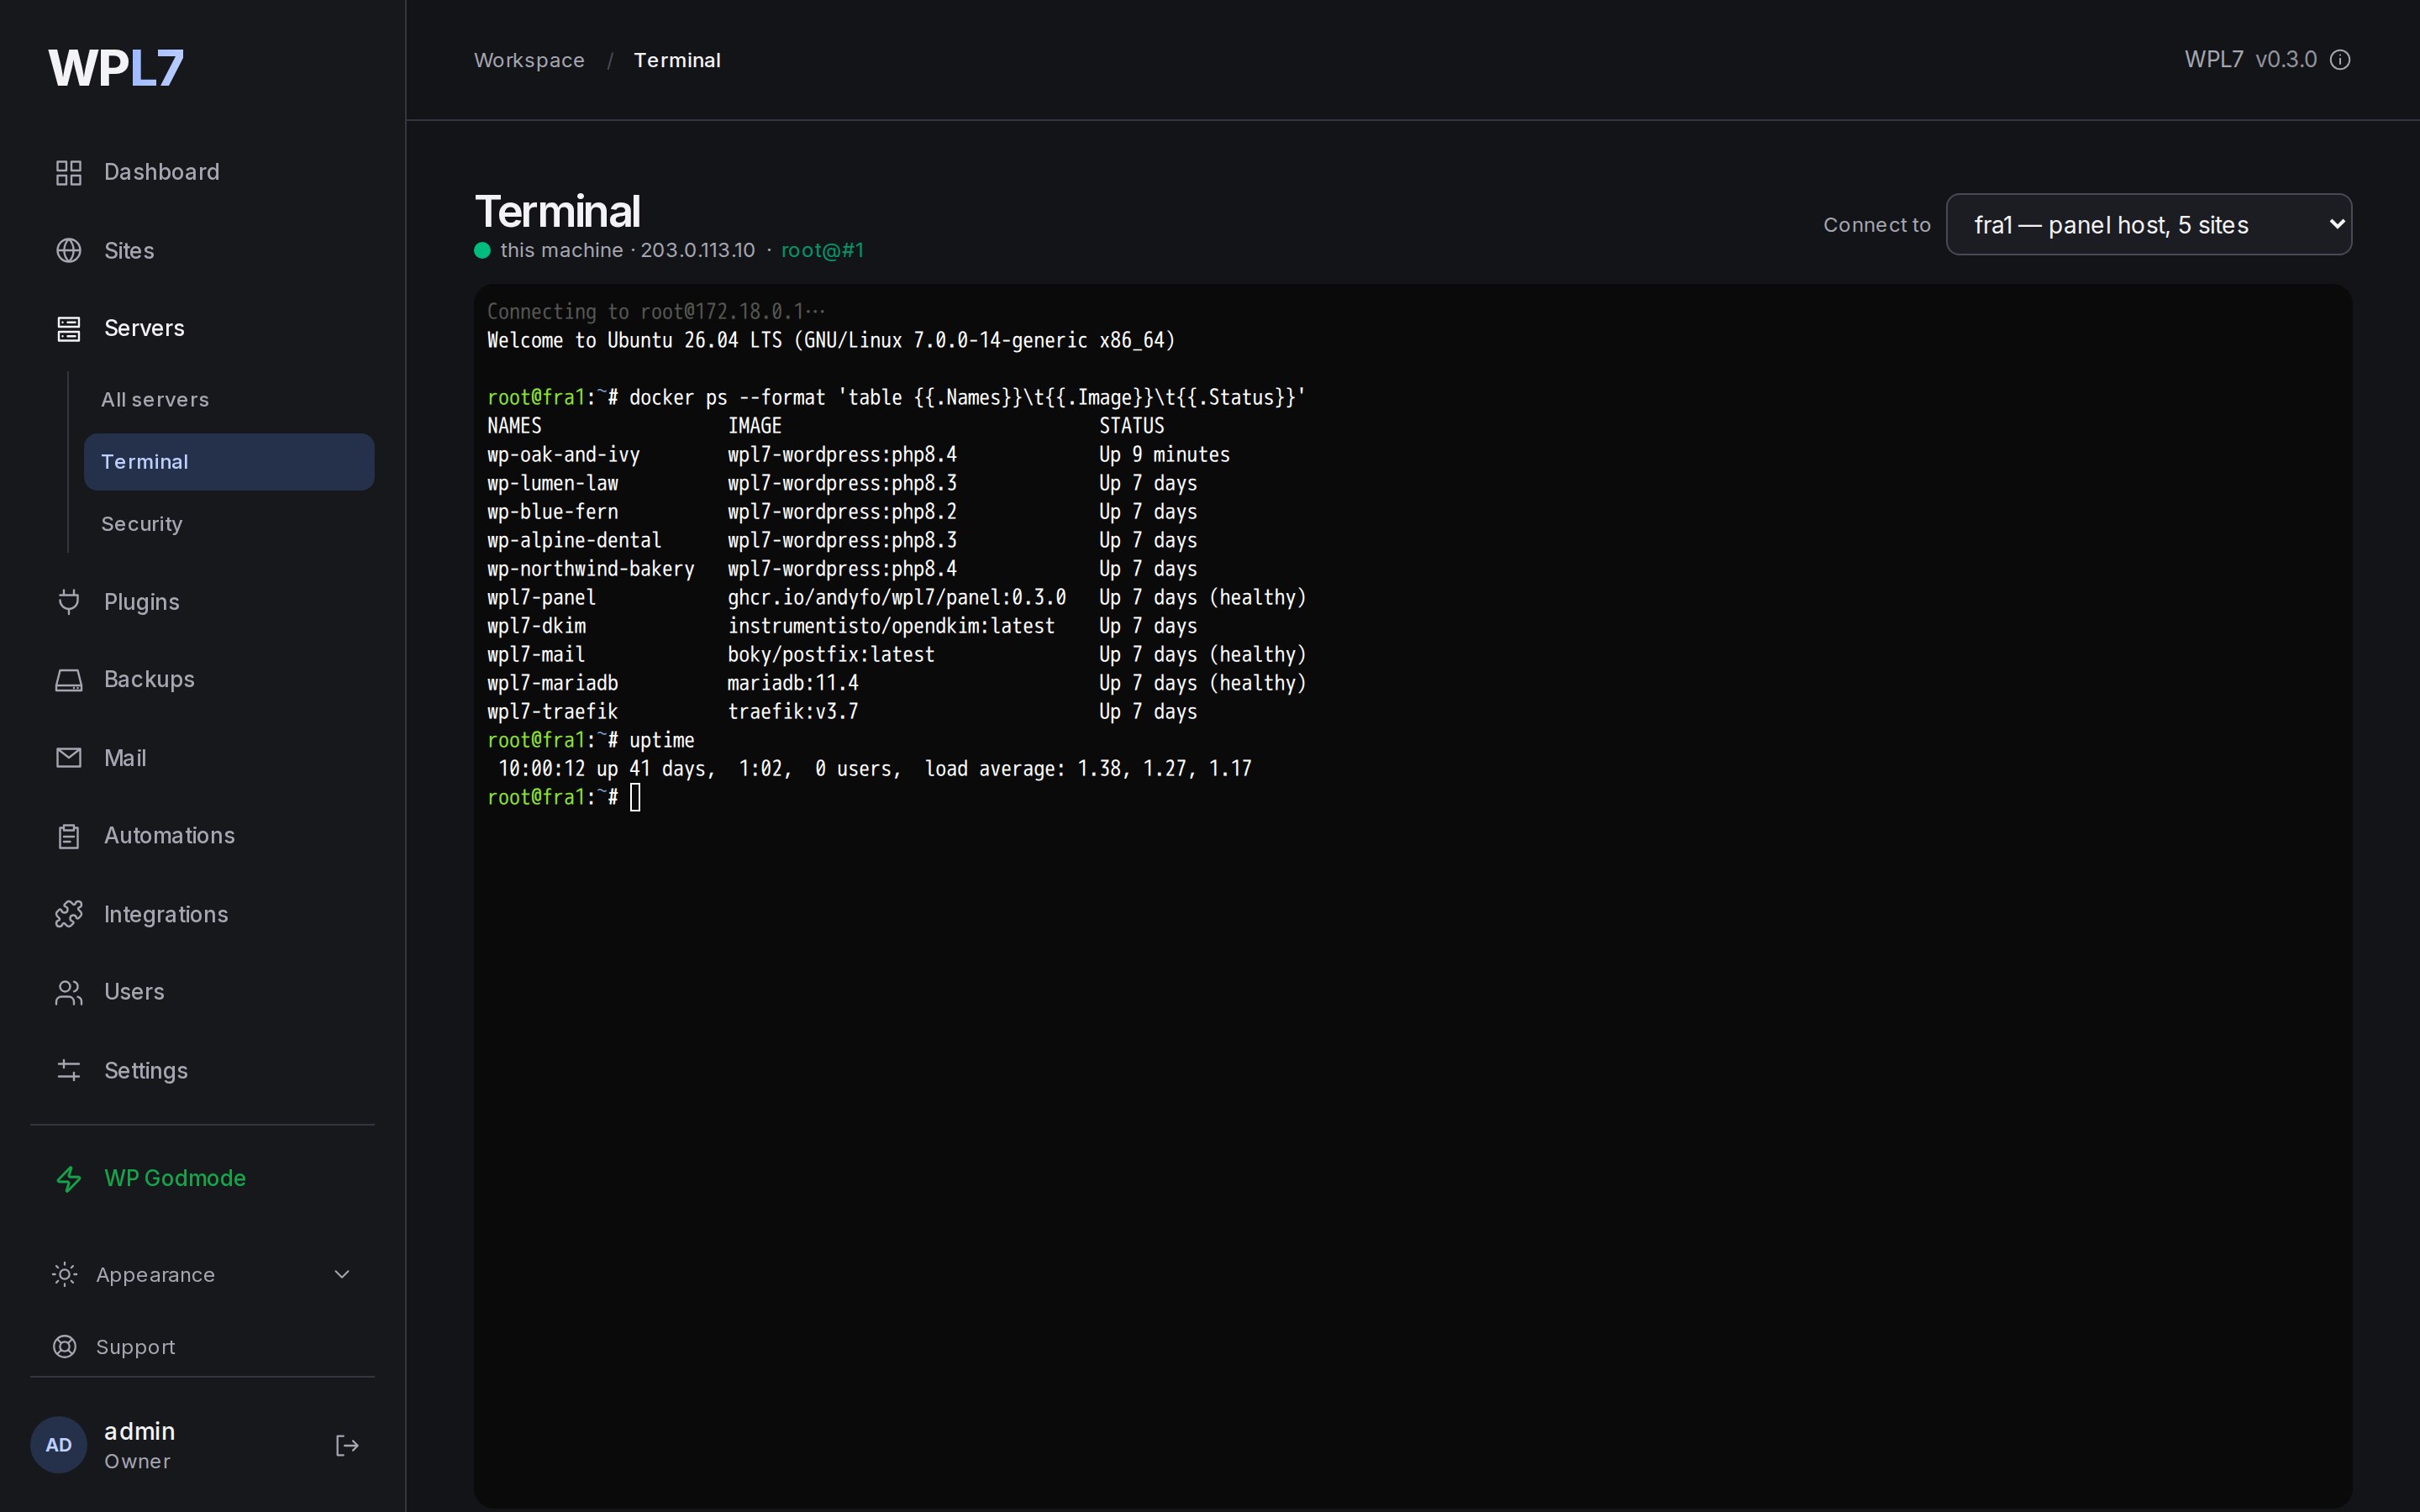Click the Automations clipboard icon
Screen dimensions: 2420x1512
68,836
